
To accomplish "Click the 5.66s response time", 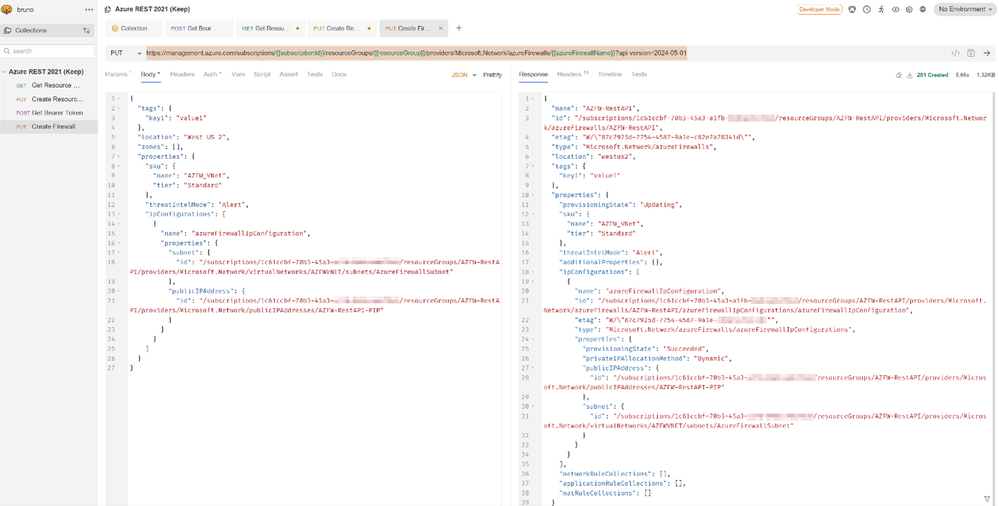I will (x=963, y=75).
